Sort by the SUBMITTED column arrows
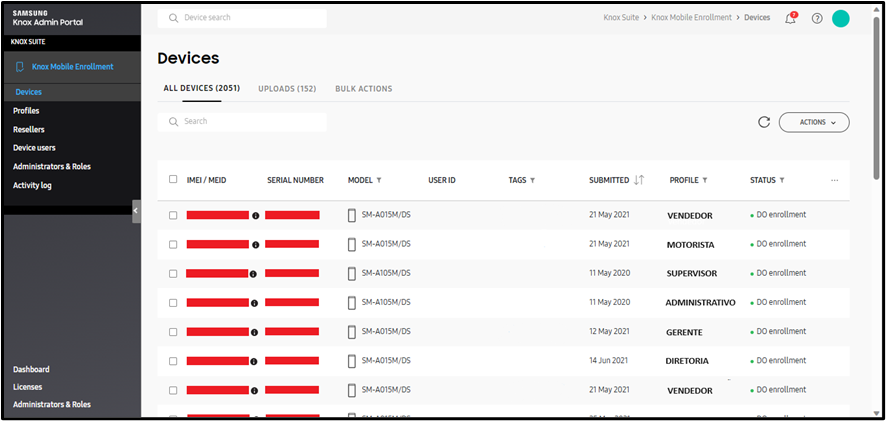 tap(639, 180)
